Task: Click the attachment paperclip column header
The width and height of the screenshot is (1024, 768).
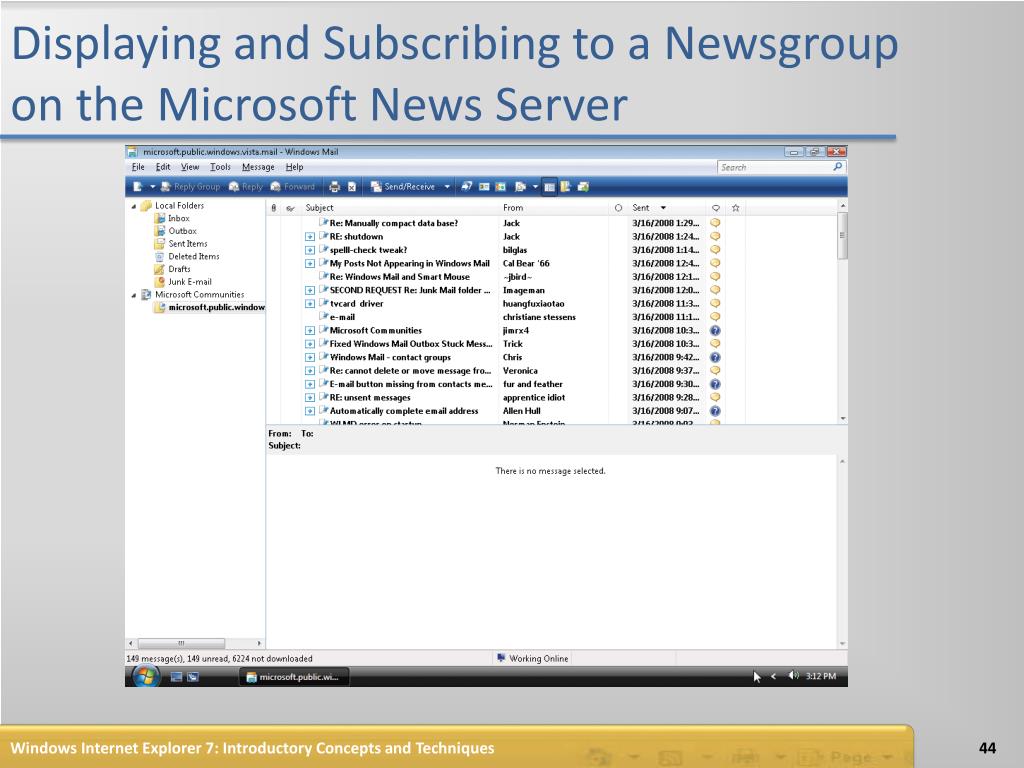Action: click(x=274, y=208)
